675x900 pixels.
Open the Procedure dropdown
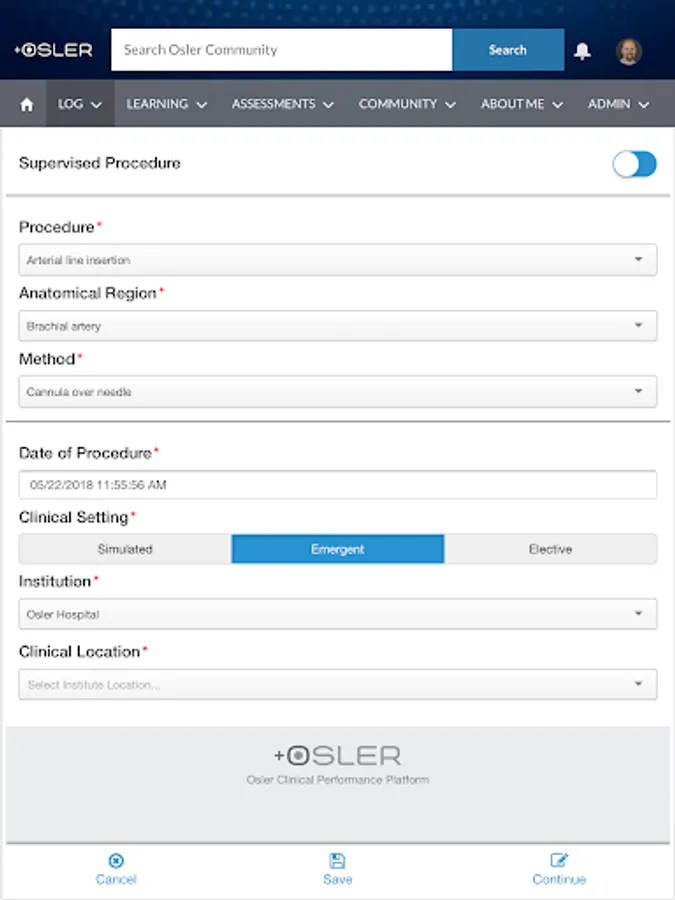338,260
